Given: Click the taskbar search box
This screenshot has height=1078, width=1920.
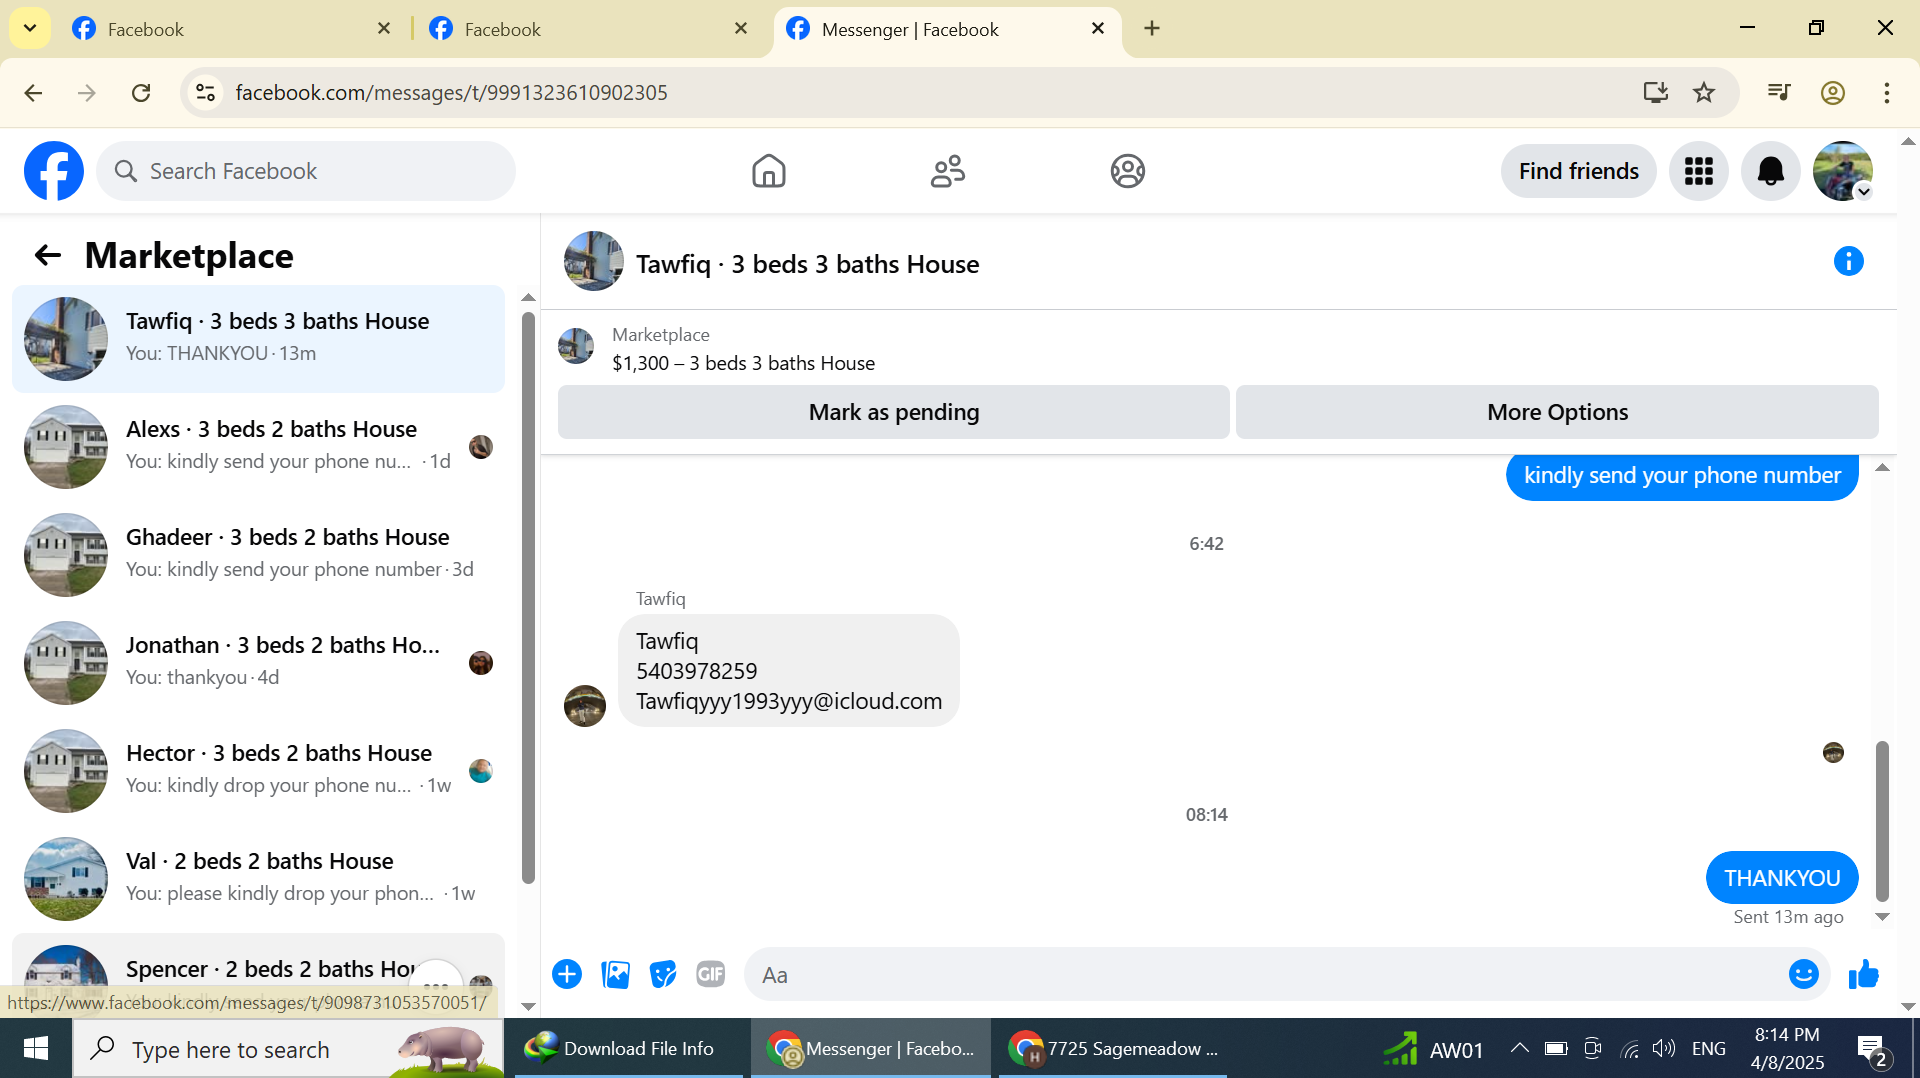Looking at the screenshot, I should point(288,1048).
